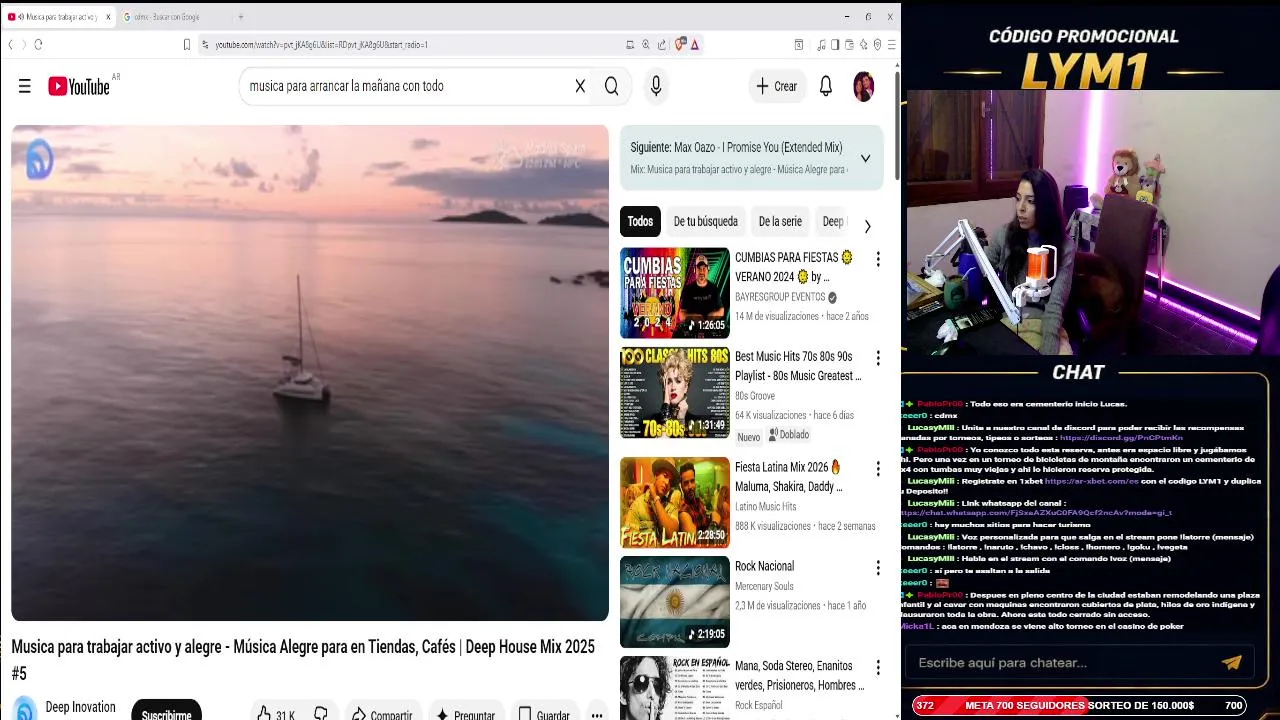
Task: Open the browser main menu
Action: [x=891, y=44]
